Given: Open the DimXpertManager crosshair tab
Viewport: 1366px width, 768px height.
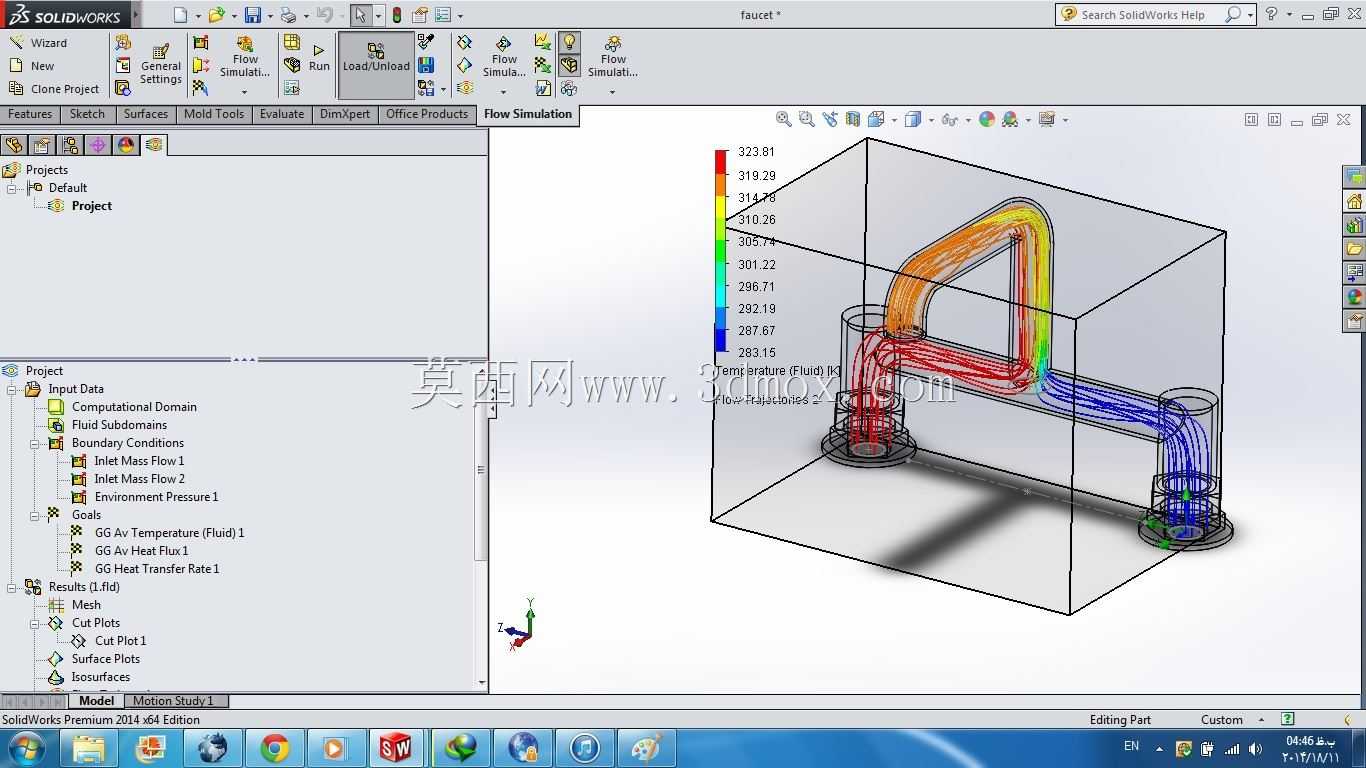Looking at the screenshot, I should 98,145.
